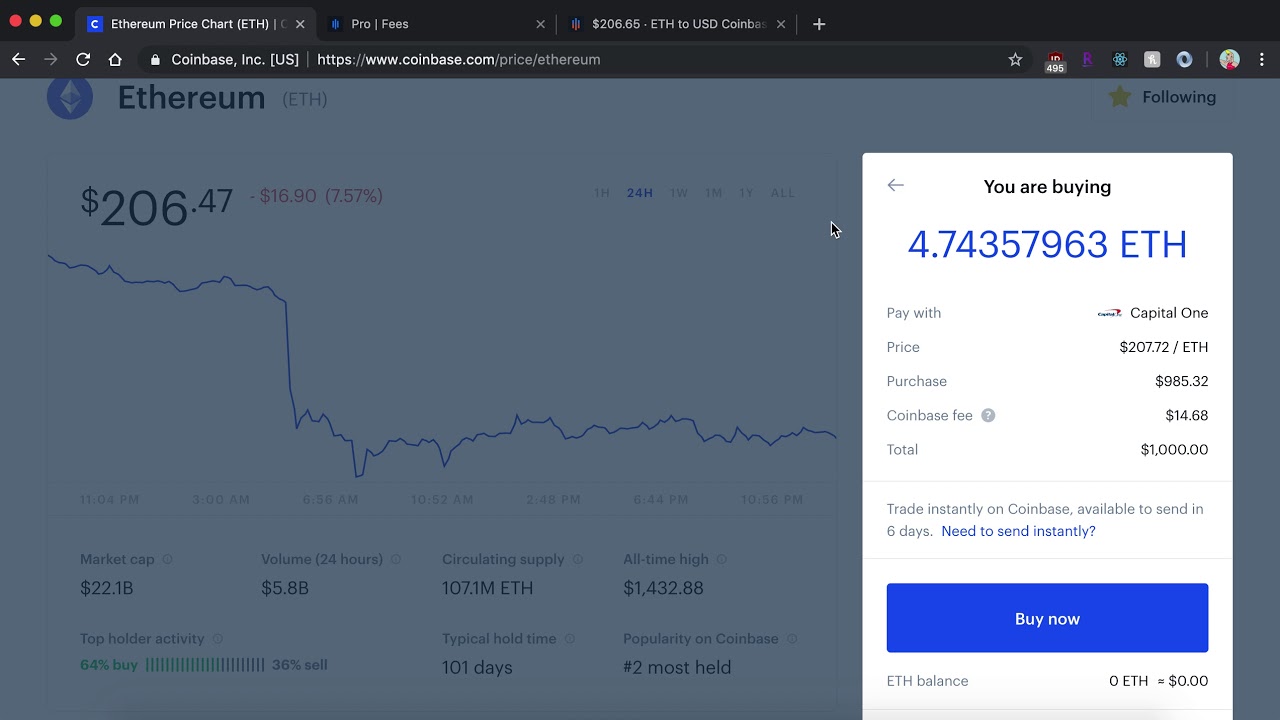Click the Circulating supply info icon
The width and height of the screenshot is (1280, 720).
click(578, 559)
